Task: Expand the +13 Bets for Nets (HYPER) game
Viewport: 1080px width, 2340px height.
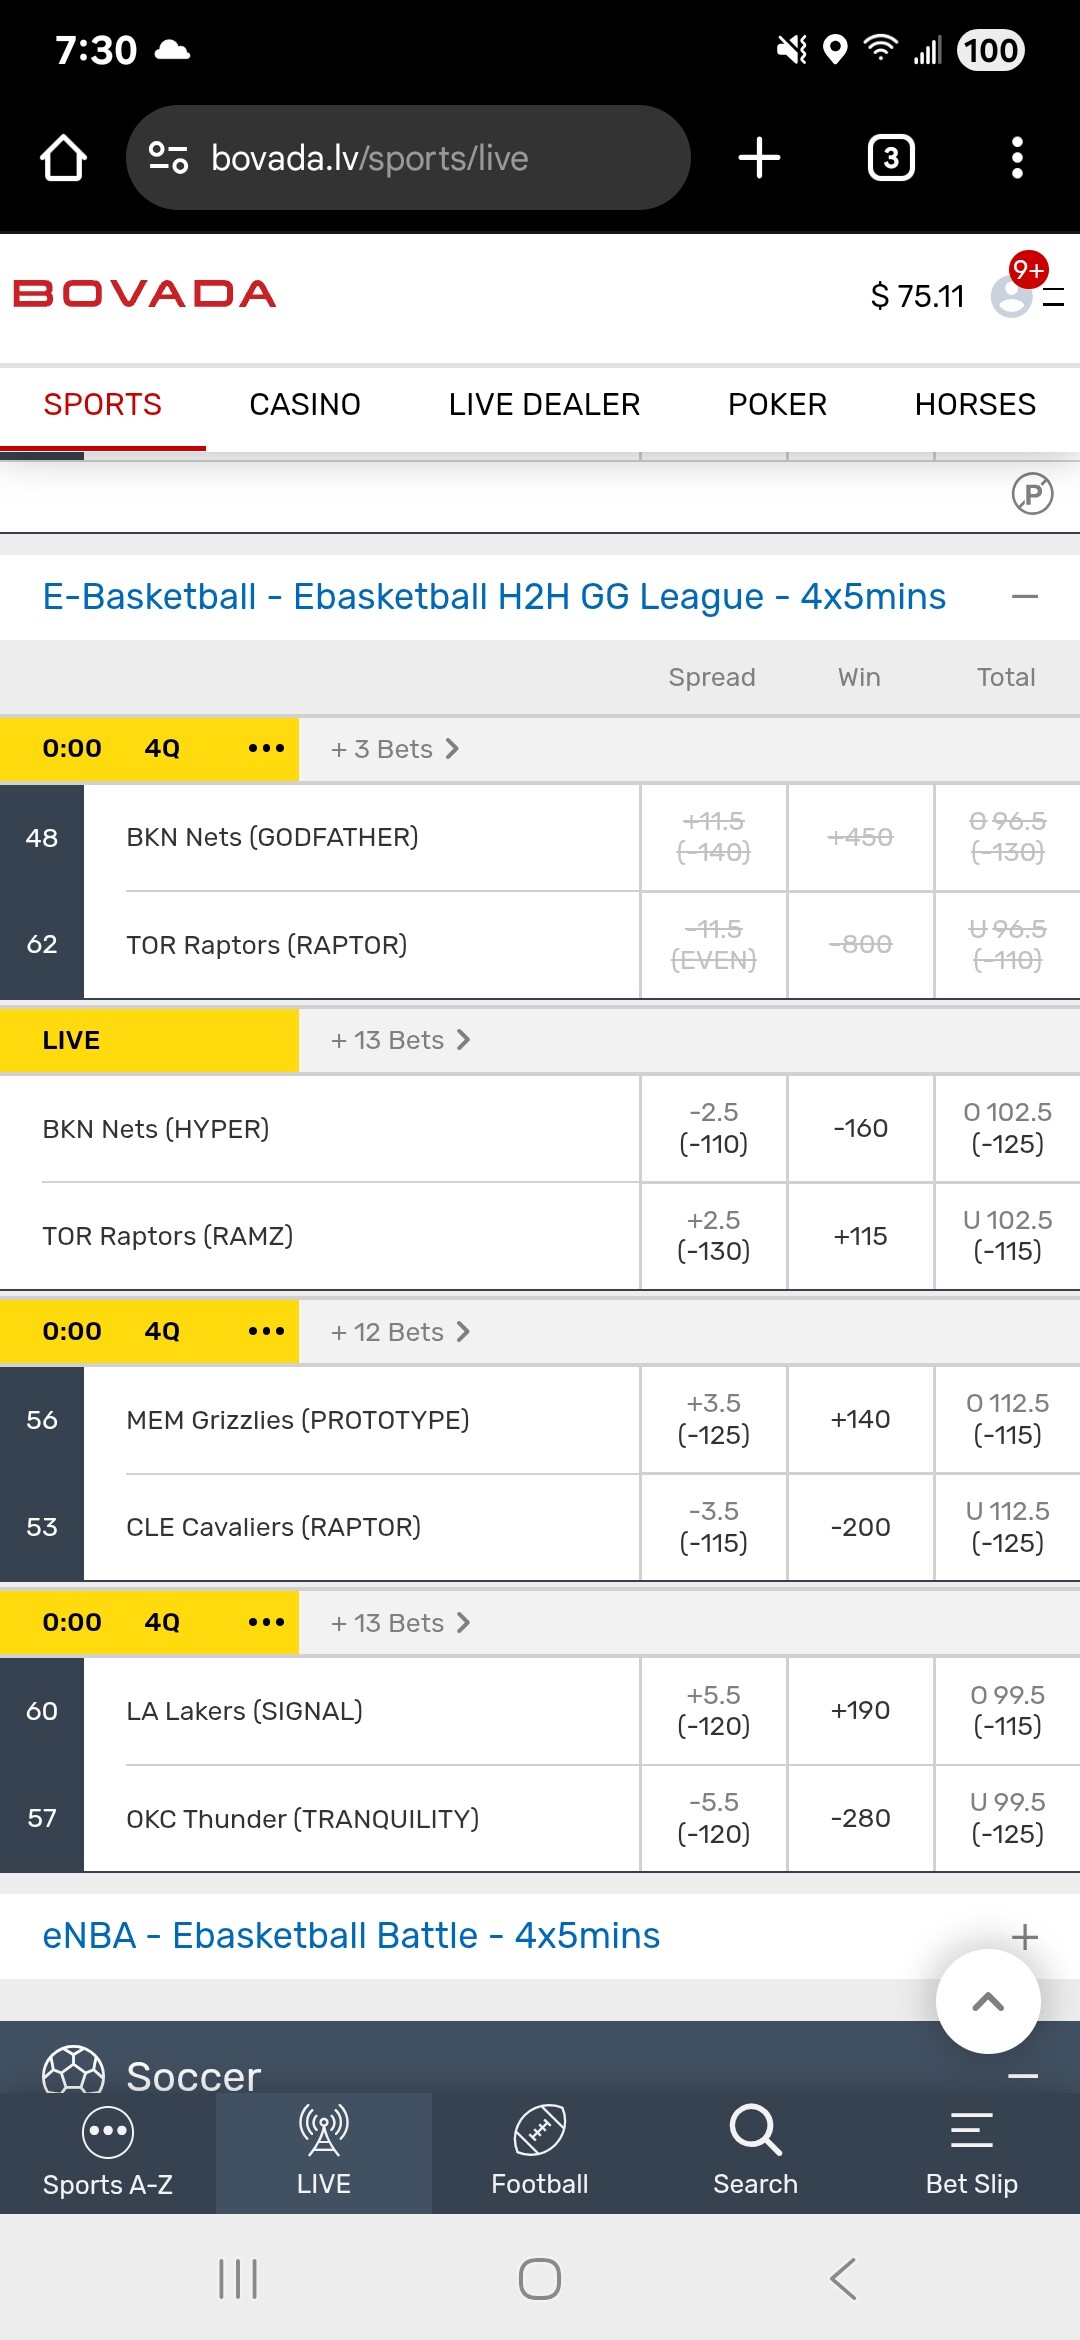Action: coord(400,1040)
